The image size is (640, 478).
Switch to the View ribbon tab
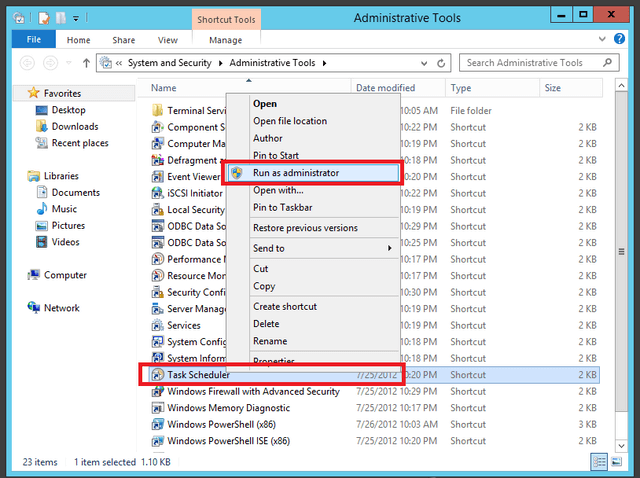[x=168, y=40]
